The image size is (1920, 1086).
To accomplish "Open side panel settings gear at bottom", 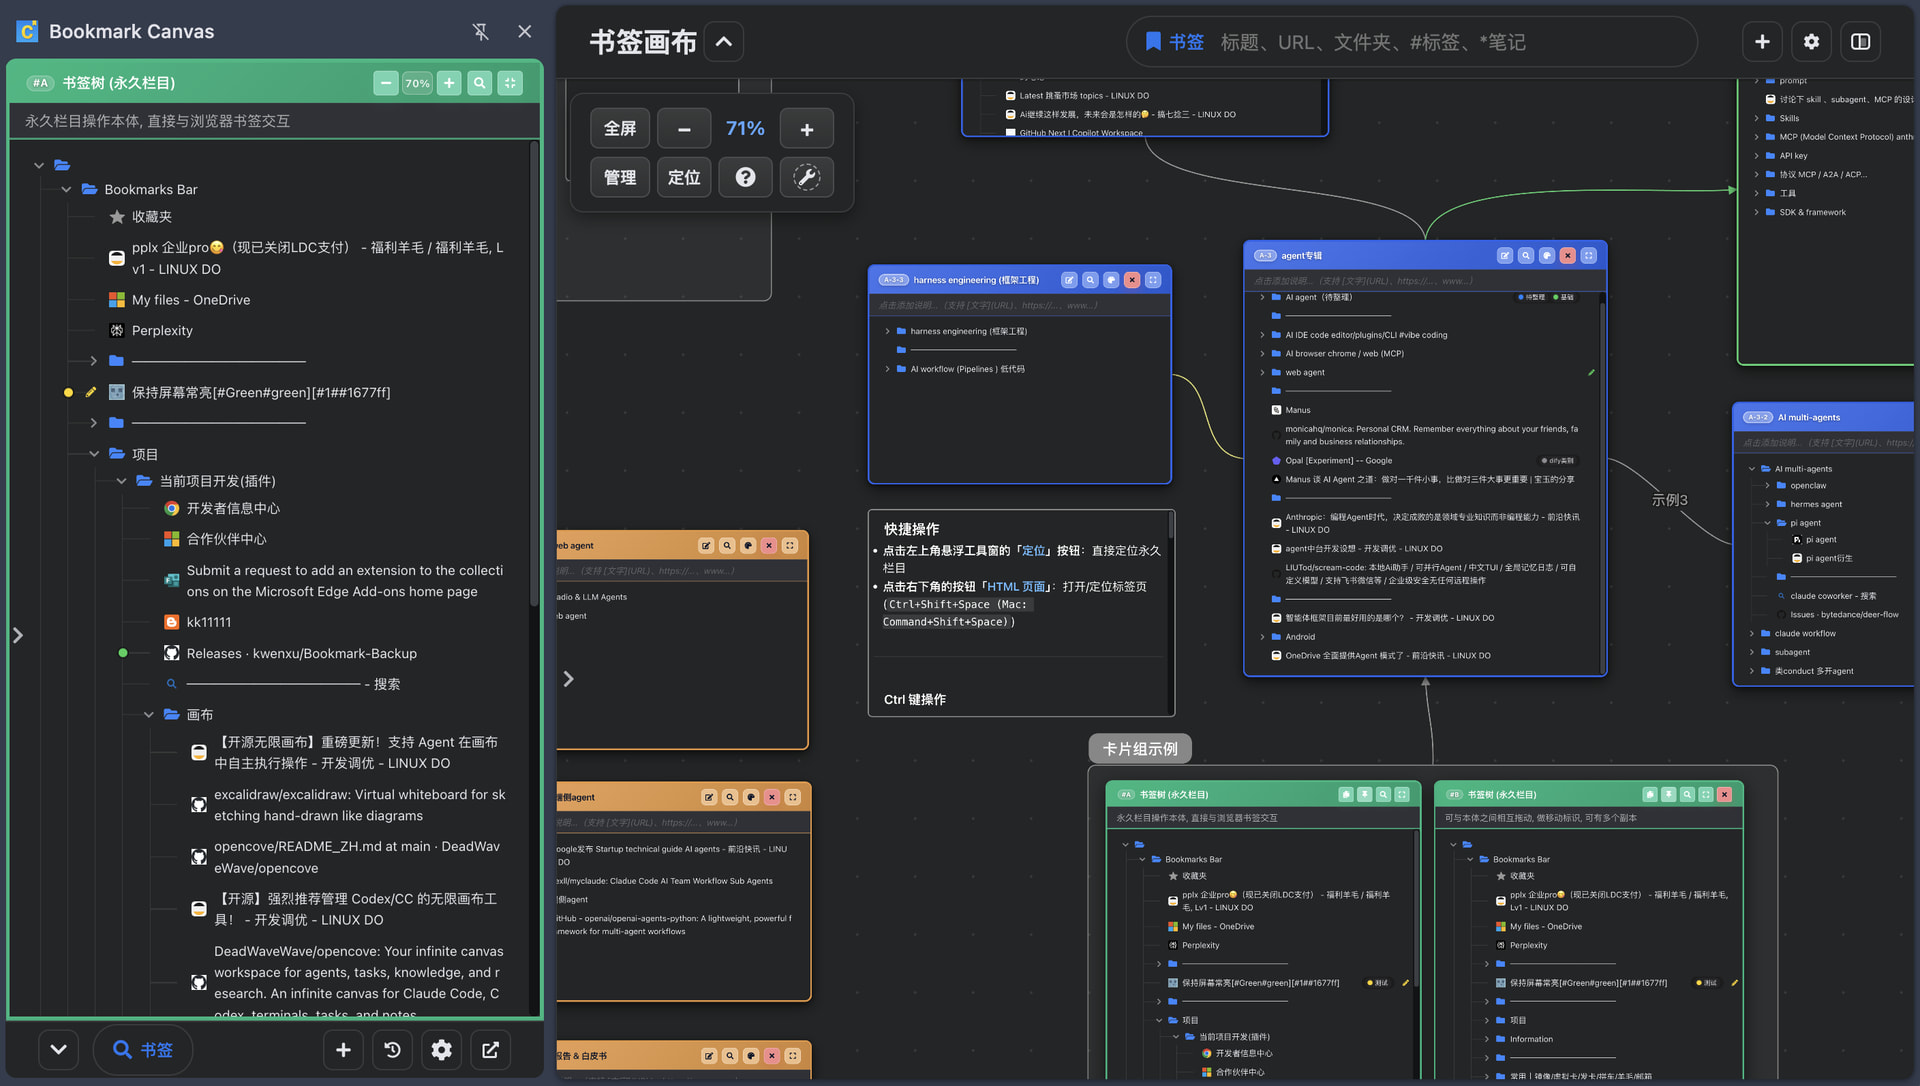I will (441, 1050).
